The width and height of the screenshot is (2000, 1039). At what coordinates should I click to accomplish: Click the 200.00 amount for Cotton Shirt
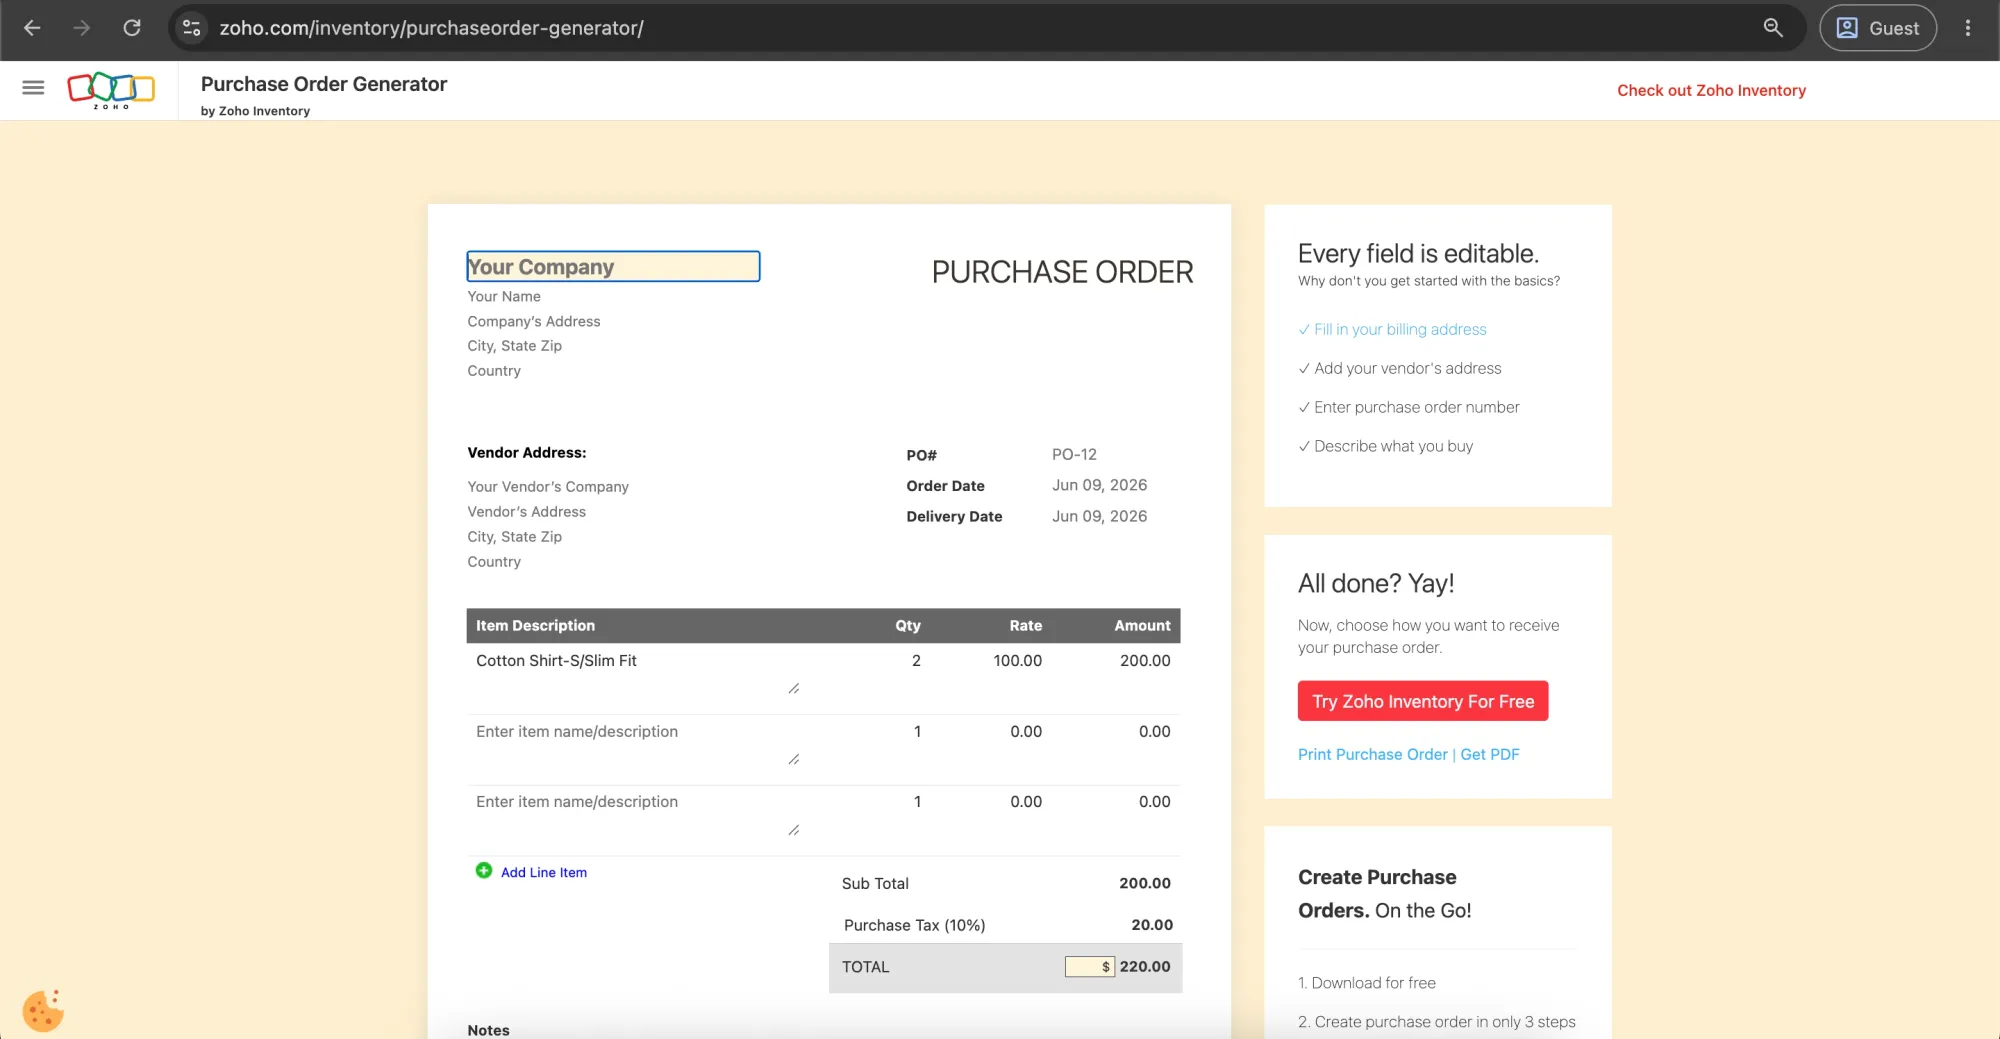tap(1145, 660)
